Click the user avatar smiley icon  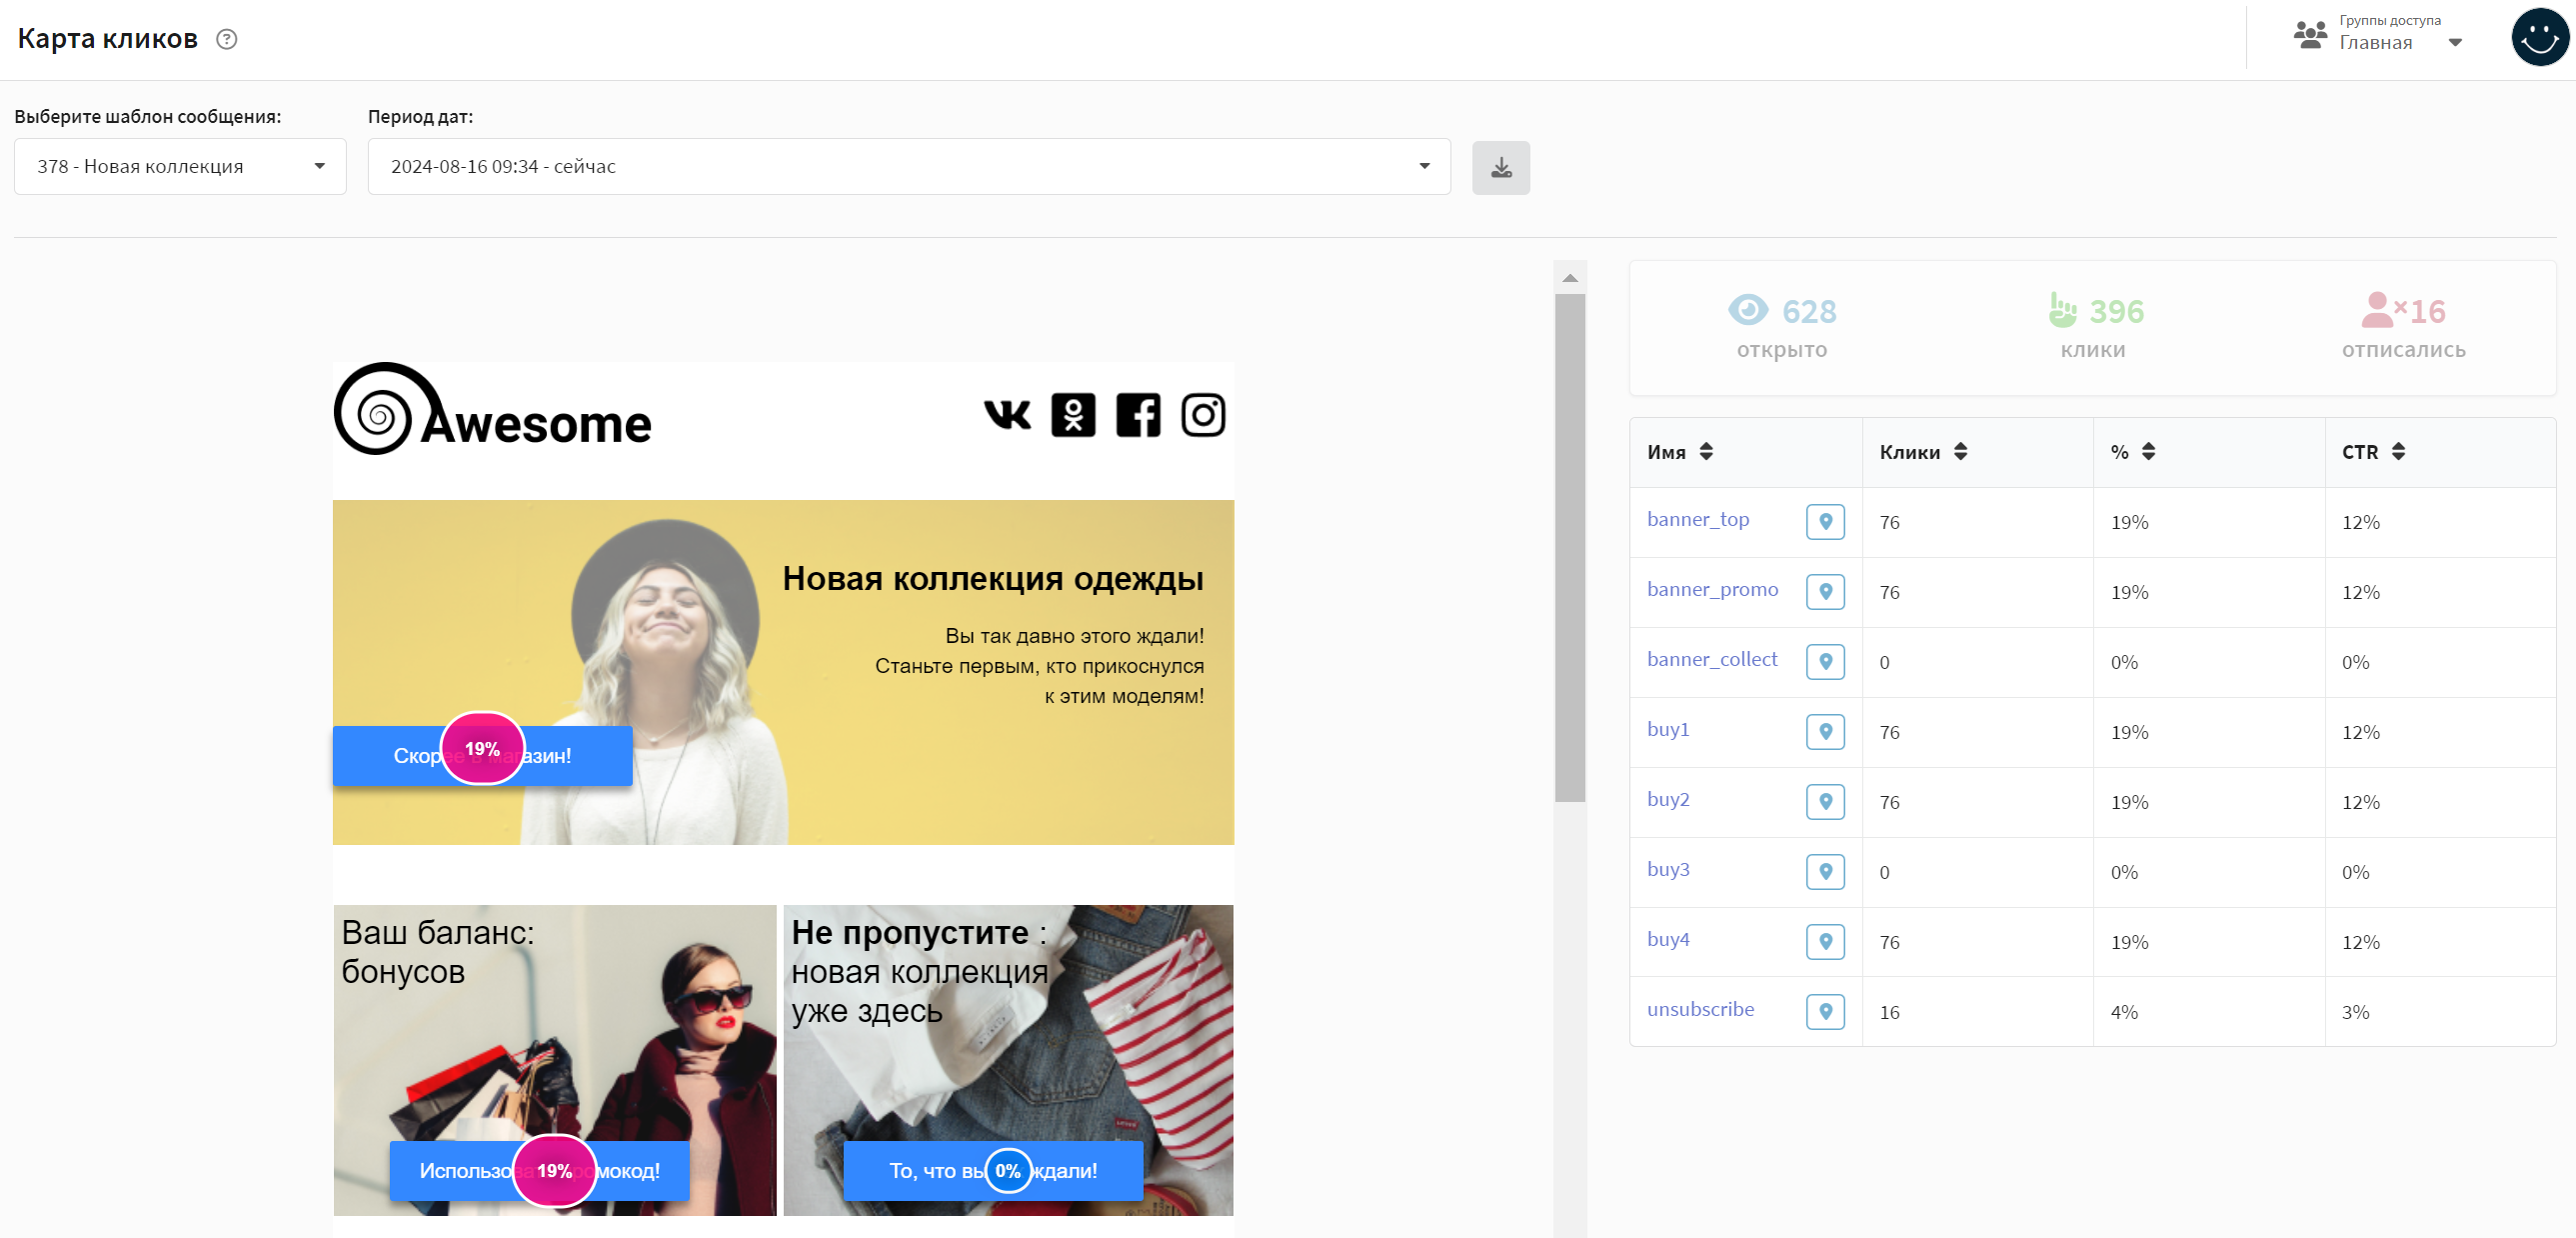coord(2539,38)
